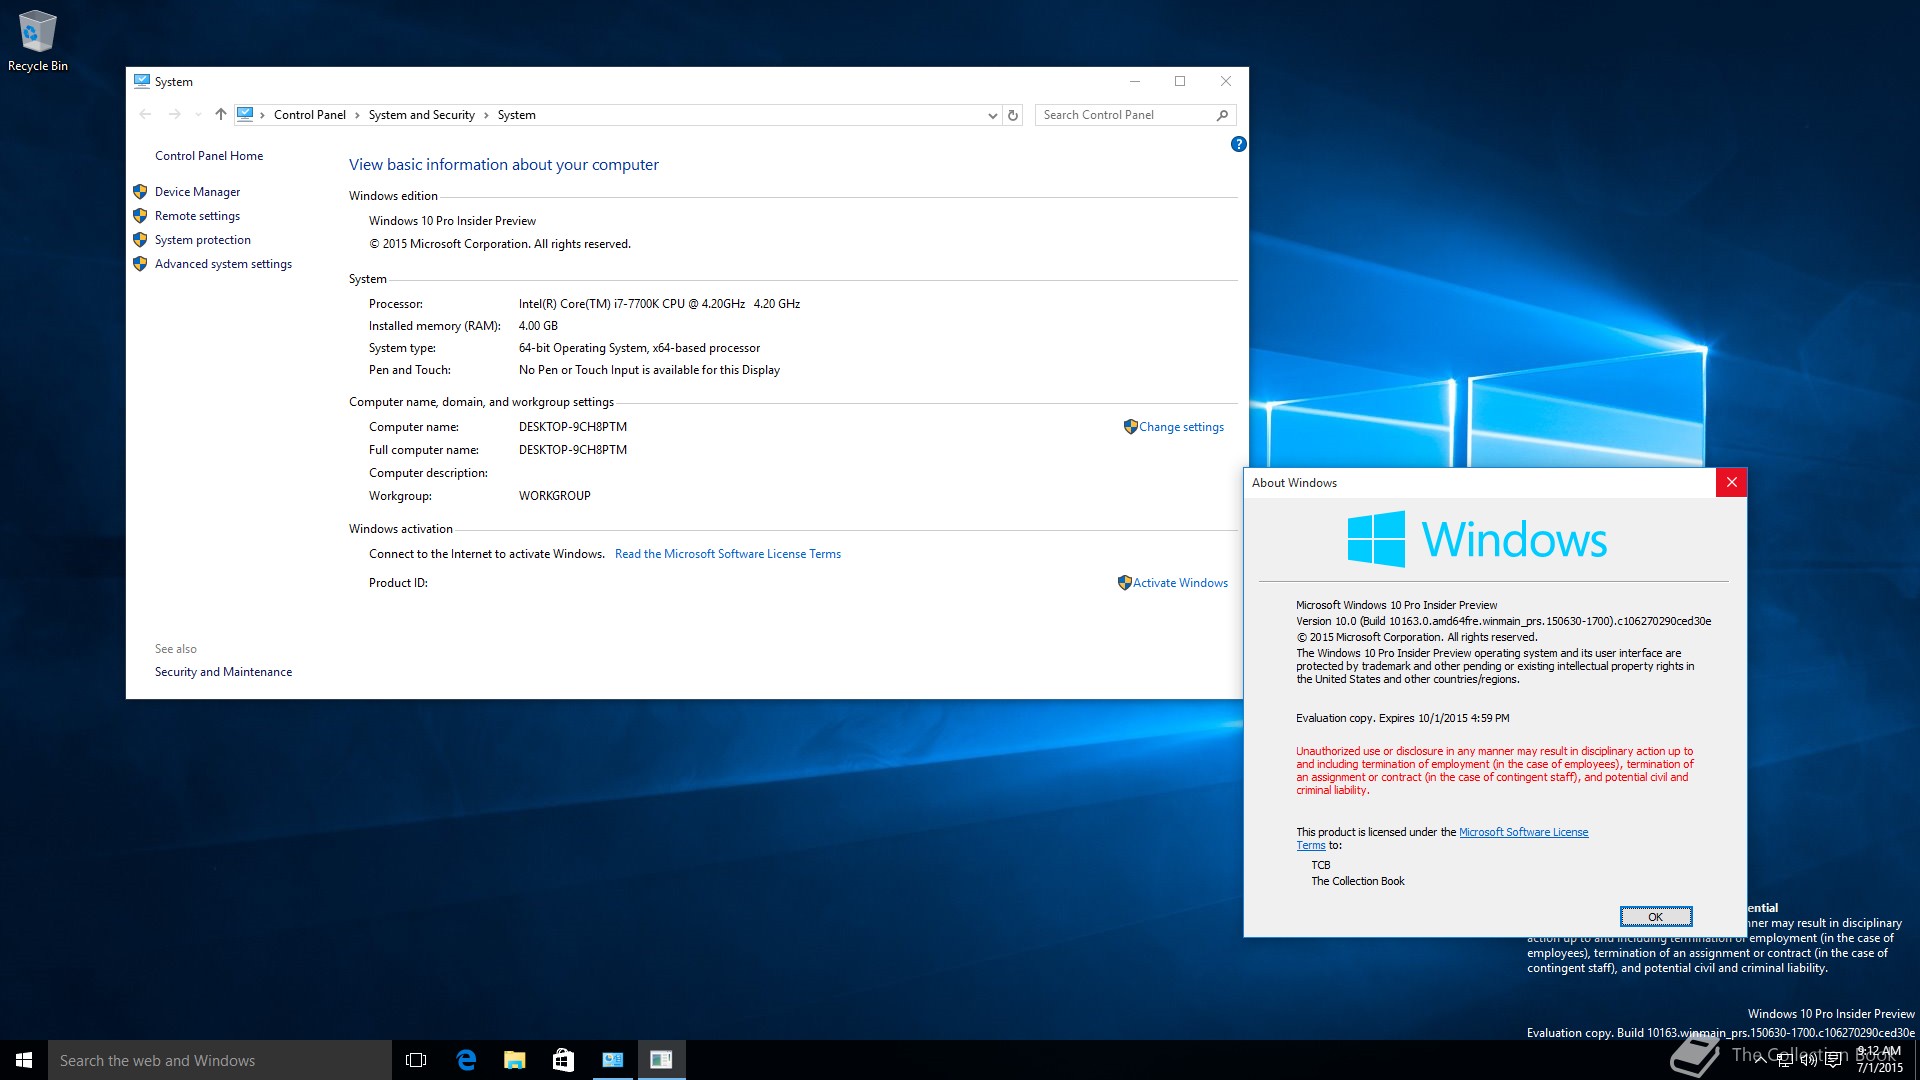This screenshot has height=1080, width=1920.
Task: Open the blue Help question mark
Action: click(x=1238, y=144)
